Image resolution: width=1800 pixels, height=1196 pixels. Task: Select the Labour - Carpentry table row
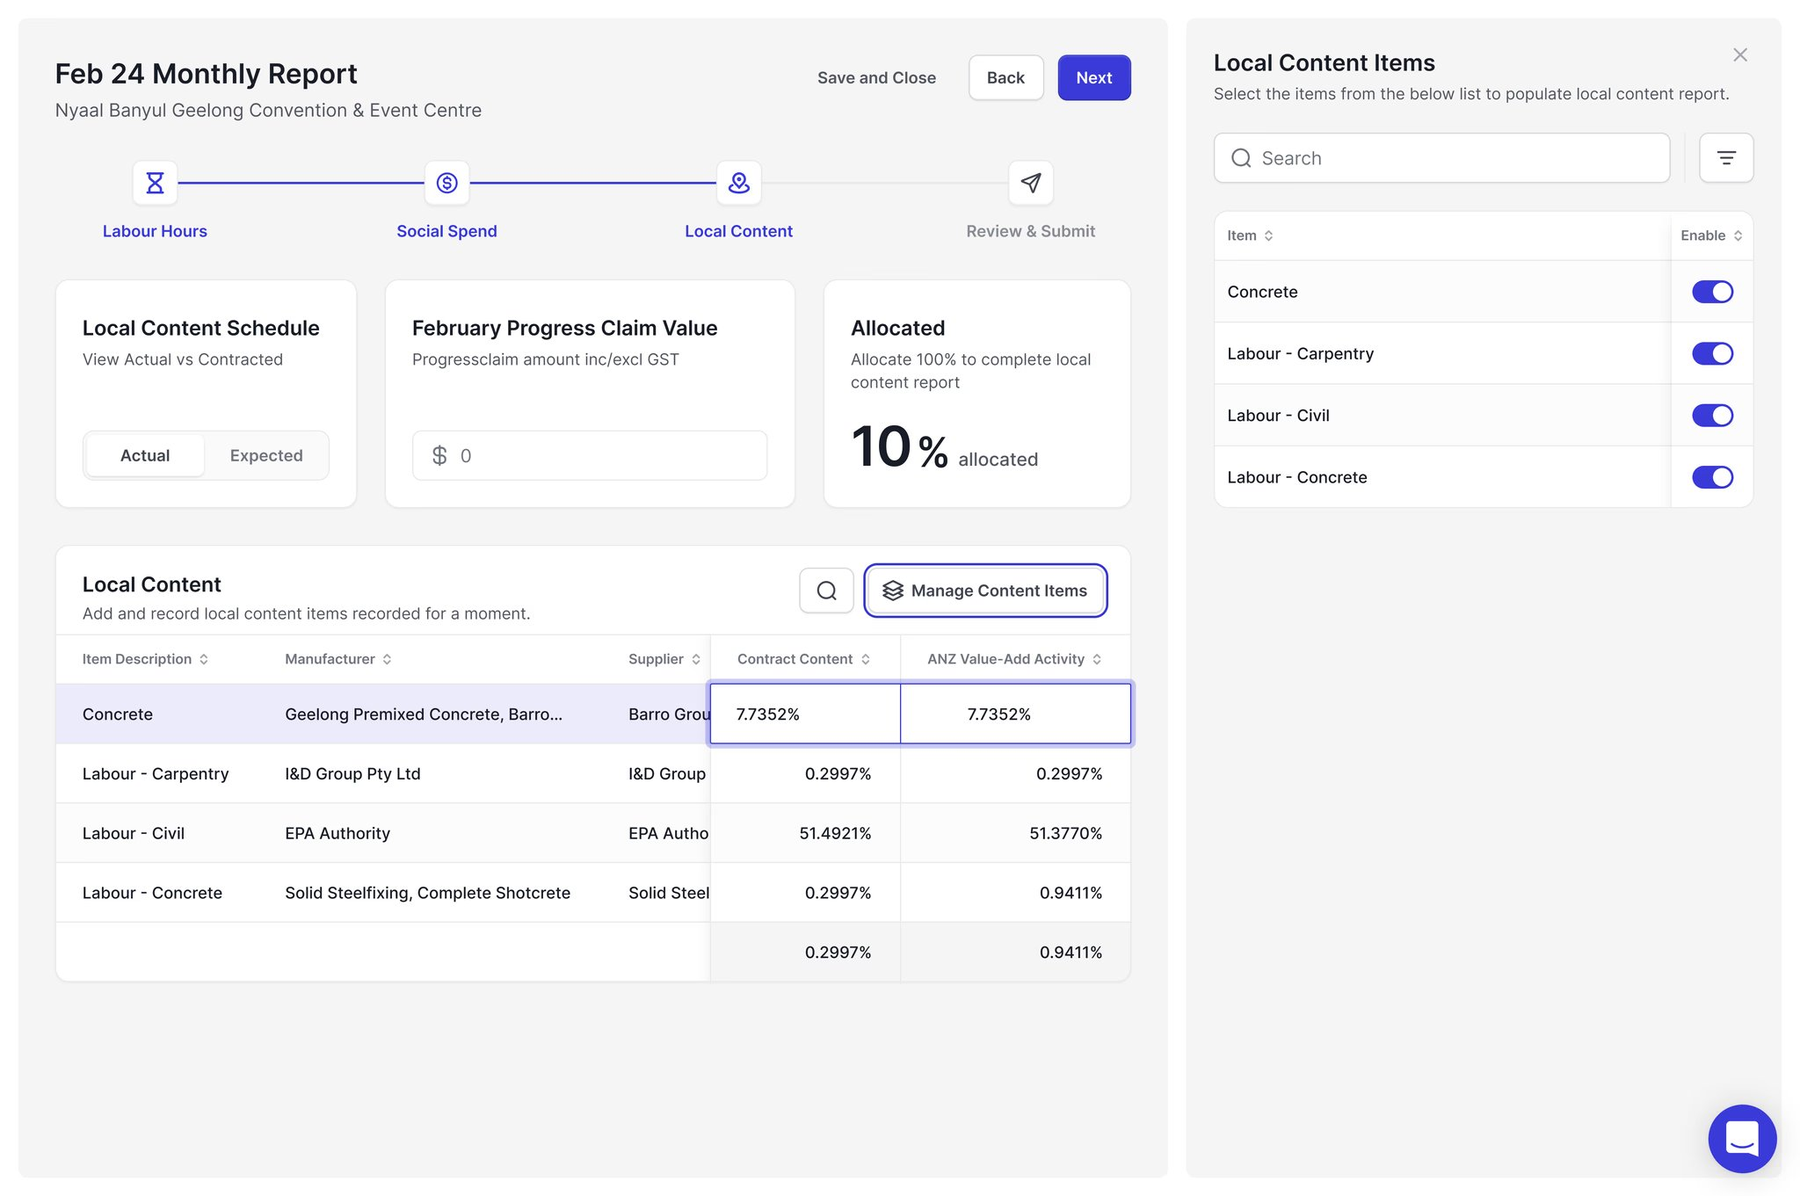(x=593, y=774)
